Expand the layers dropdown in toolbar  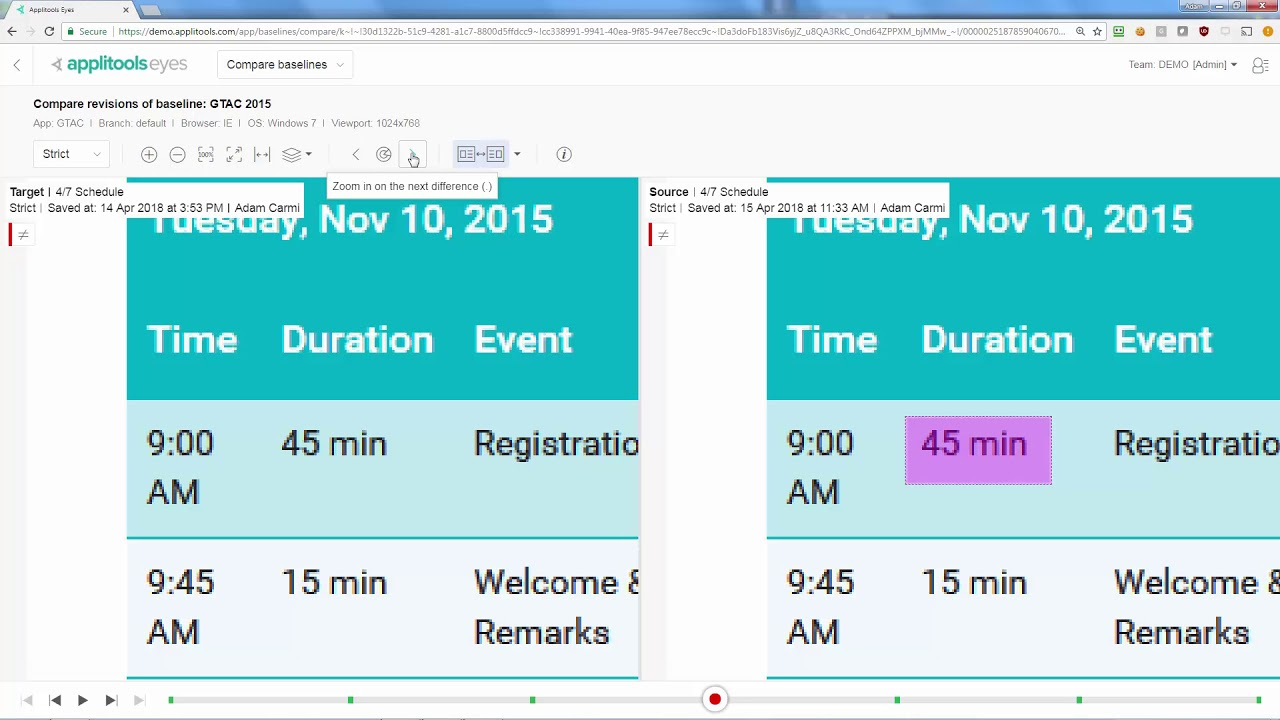(x=297, y=154)
